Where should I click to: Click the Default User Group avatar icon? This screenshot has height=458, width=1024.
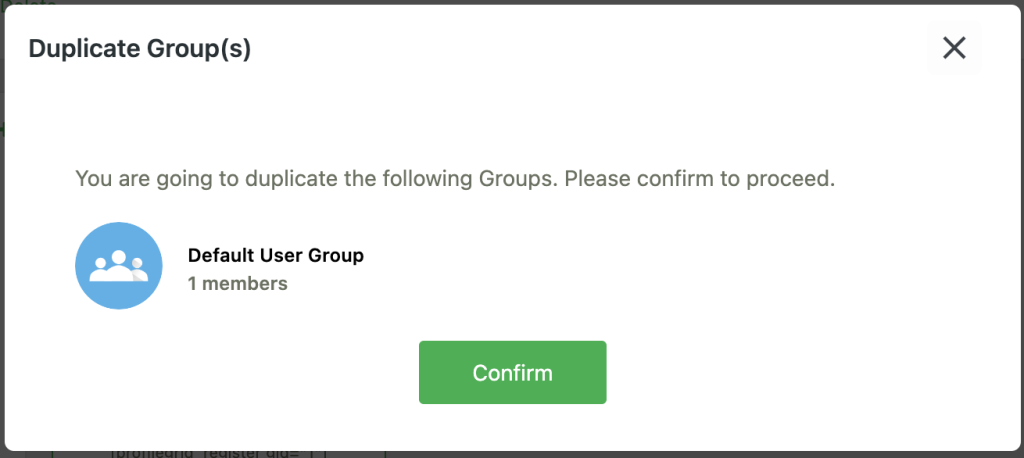click(x=119, y=266)
